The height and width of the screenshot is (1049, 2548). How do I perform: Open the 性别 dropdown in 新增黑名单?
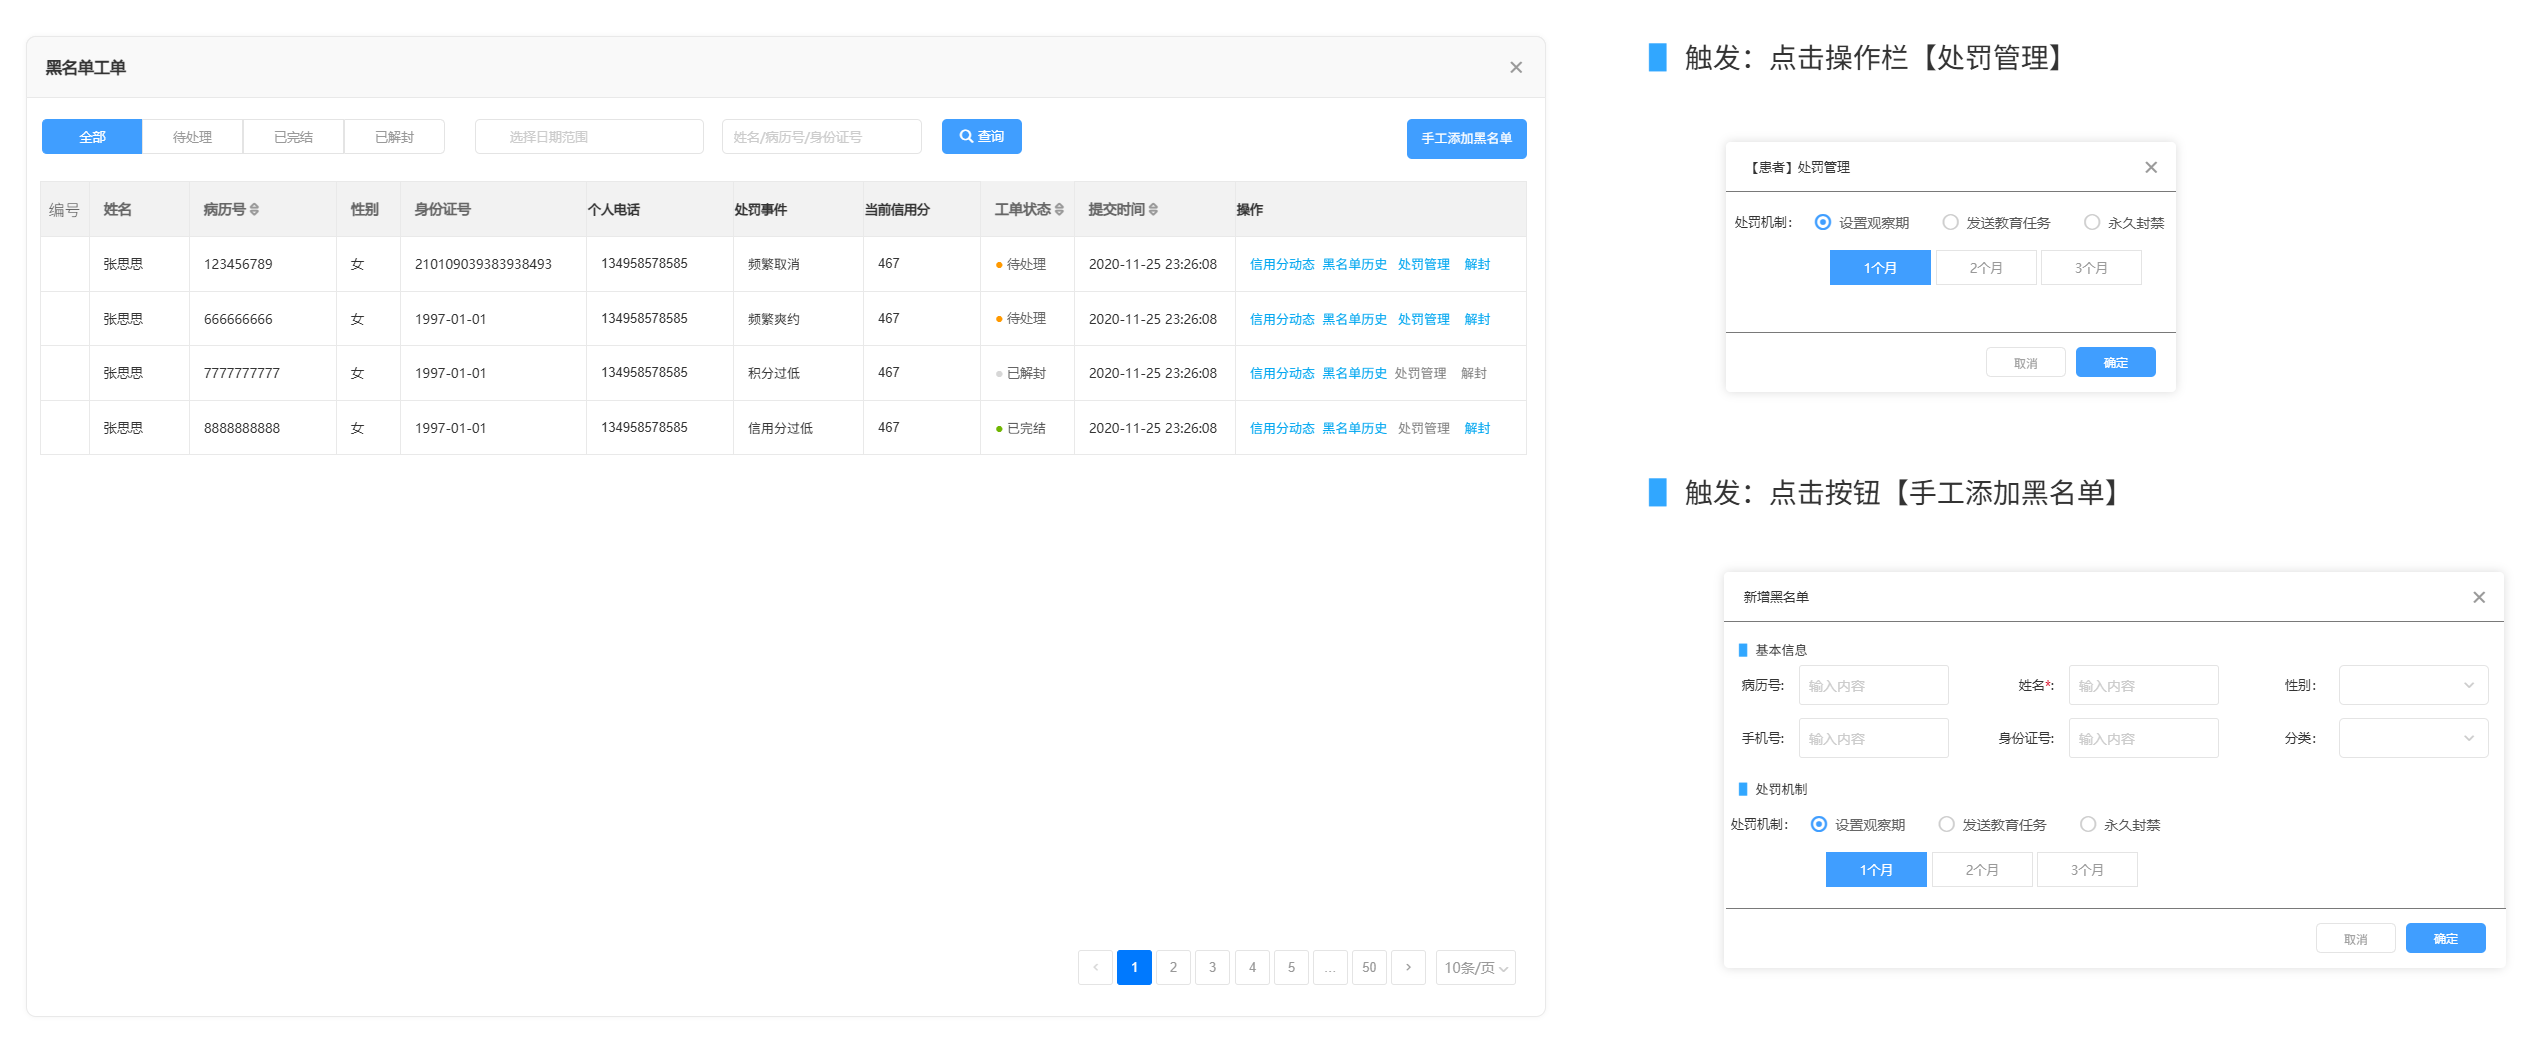click(x=2412, y=686)
